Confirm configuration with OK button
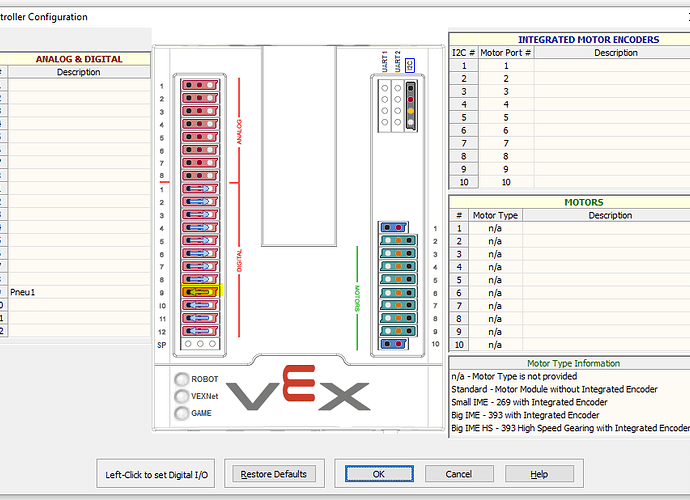 [x=379, y=474]
